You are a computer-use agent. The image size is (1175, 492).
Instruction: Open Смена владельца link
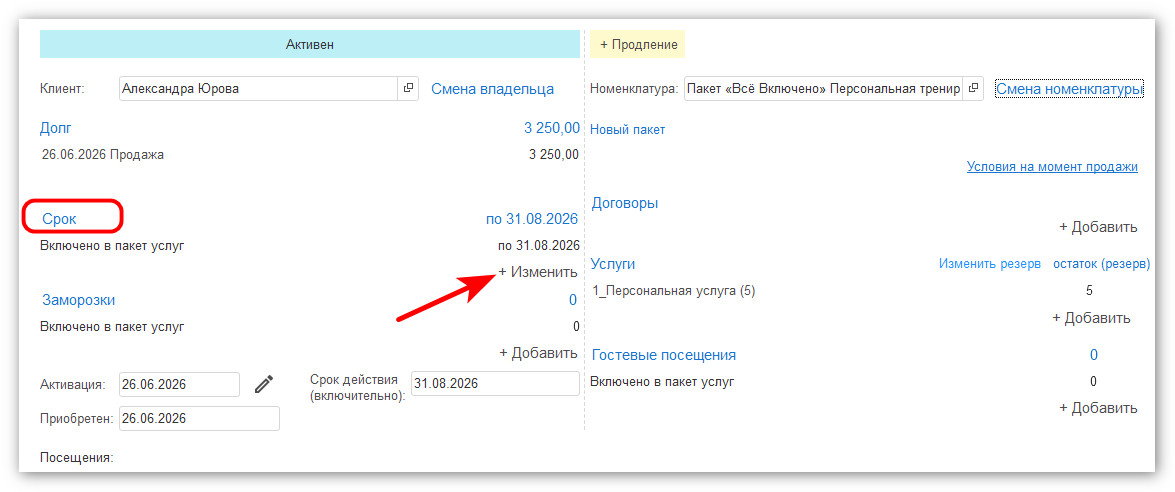tap(492, 89)
